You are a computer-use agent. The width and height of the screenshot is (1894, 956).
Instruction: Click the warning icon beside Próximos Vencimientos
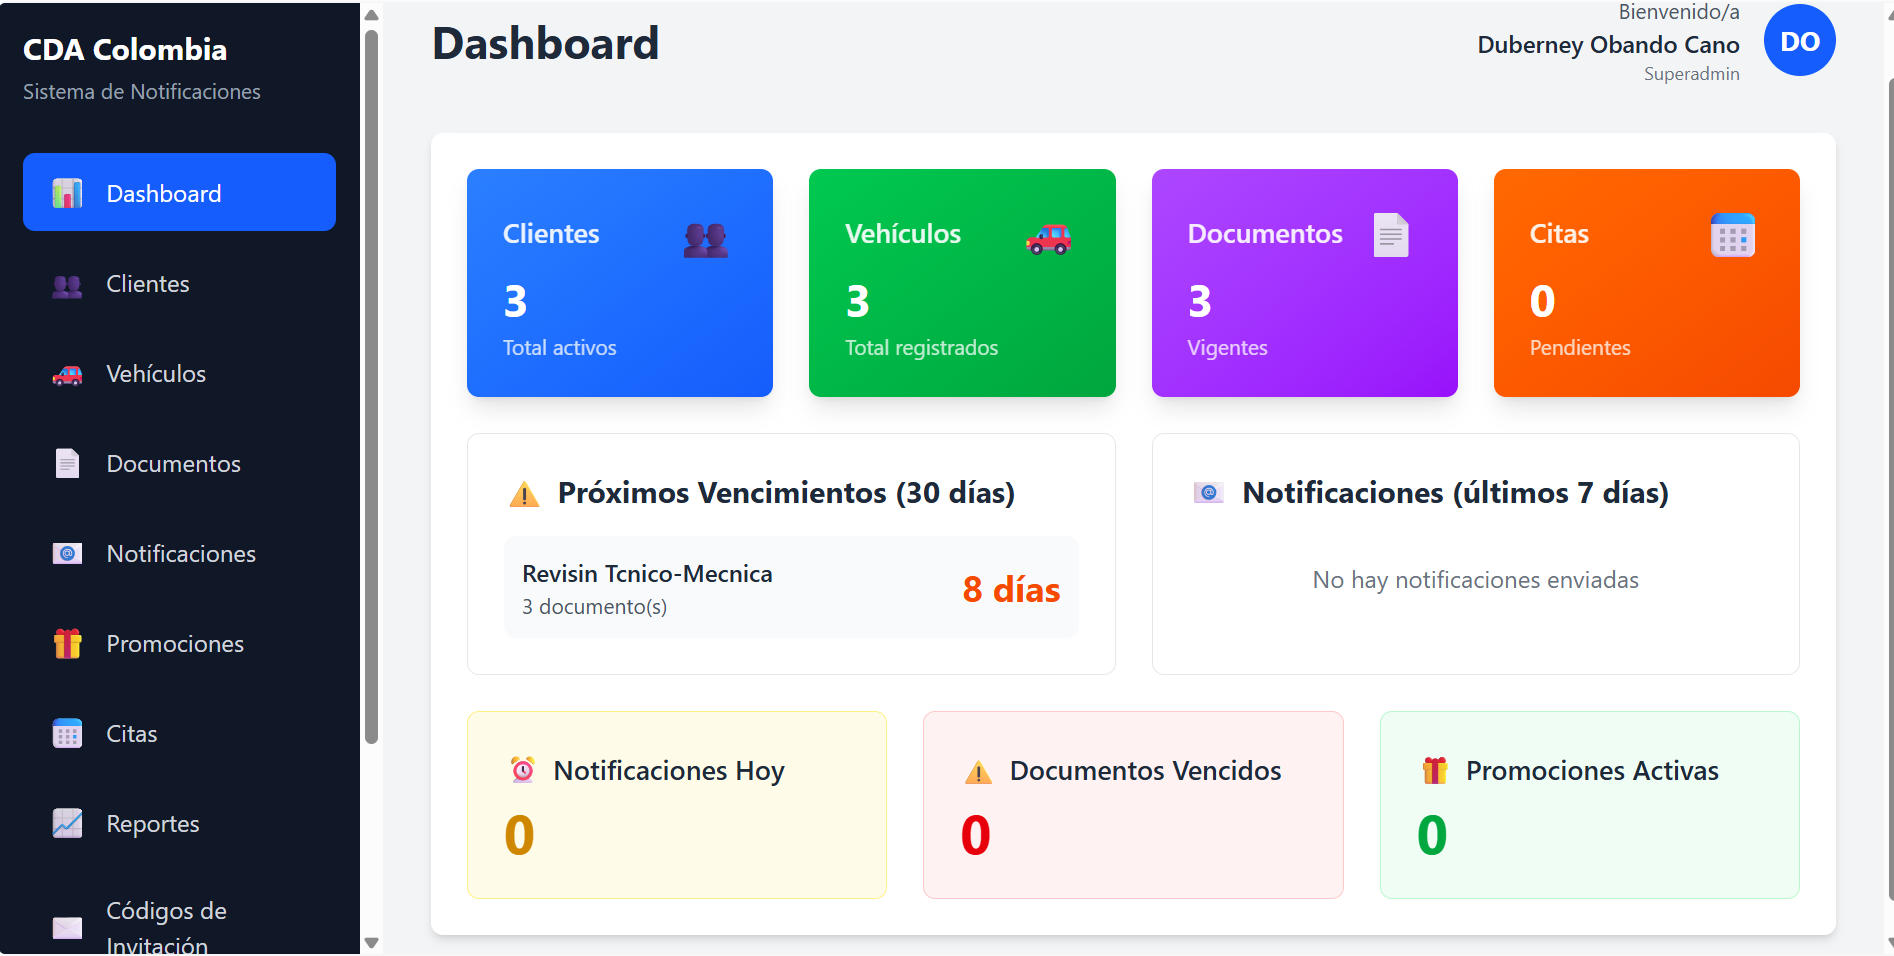[x=524, y=492]
